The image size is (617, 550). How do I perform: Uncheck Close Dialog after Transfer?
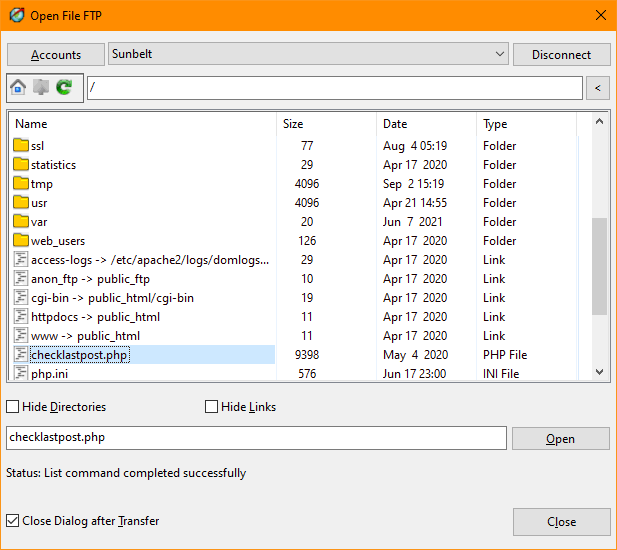pyautogui.click(x=13, y=520)
